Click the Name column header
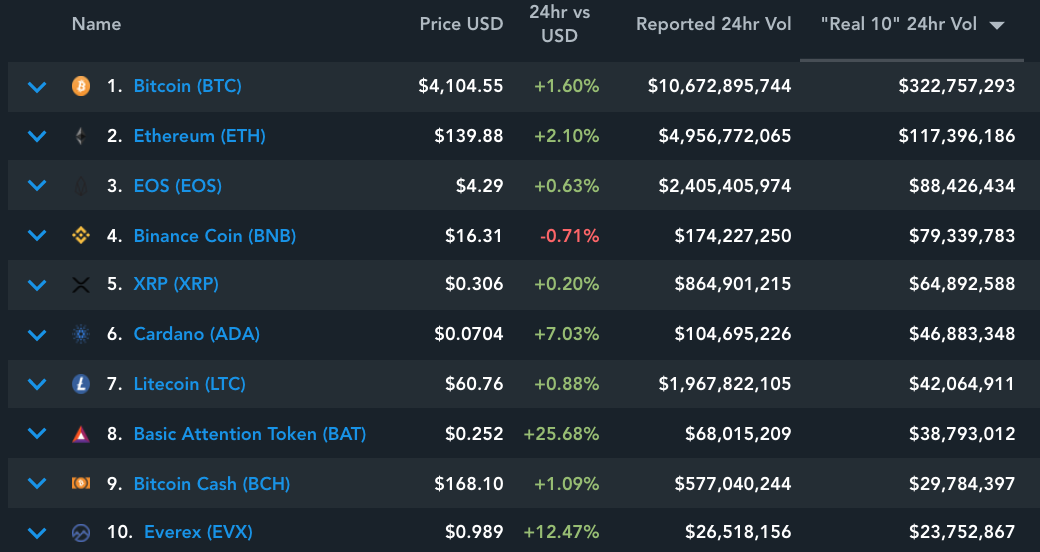Screen dimensions: 1040x552 pyautogui.click(x=96, y=25)
